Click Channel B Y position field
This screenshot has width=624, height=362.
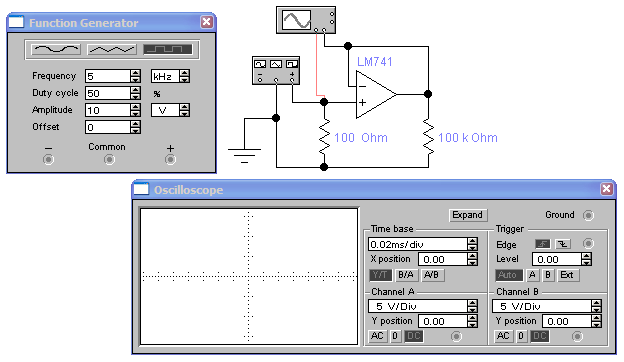coord(567,321)
